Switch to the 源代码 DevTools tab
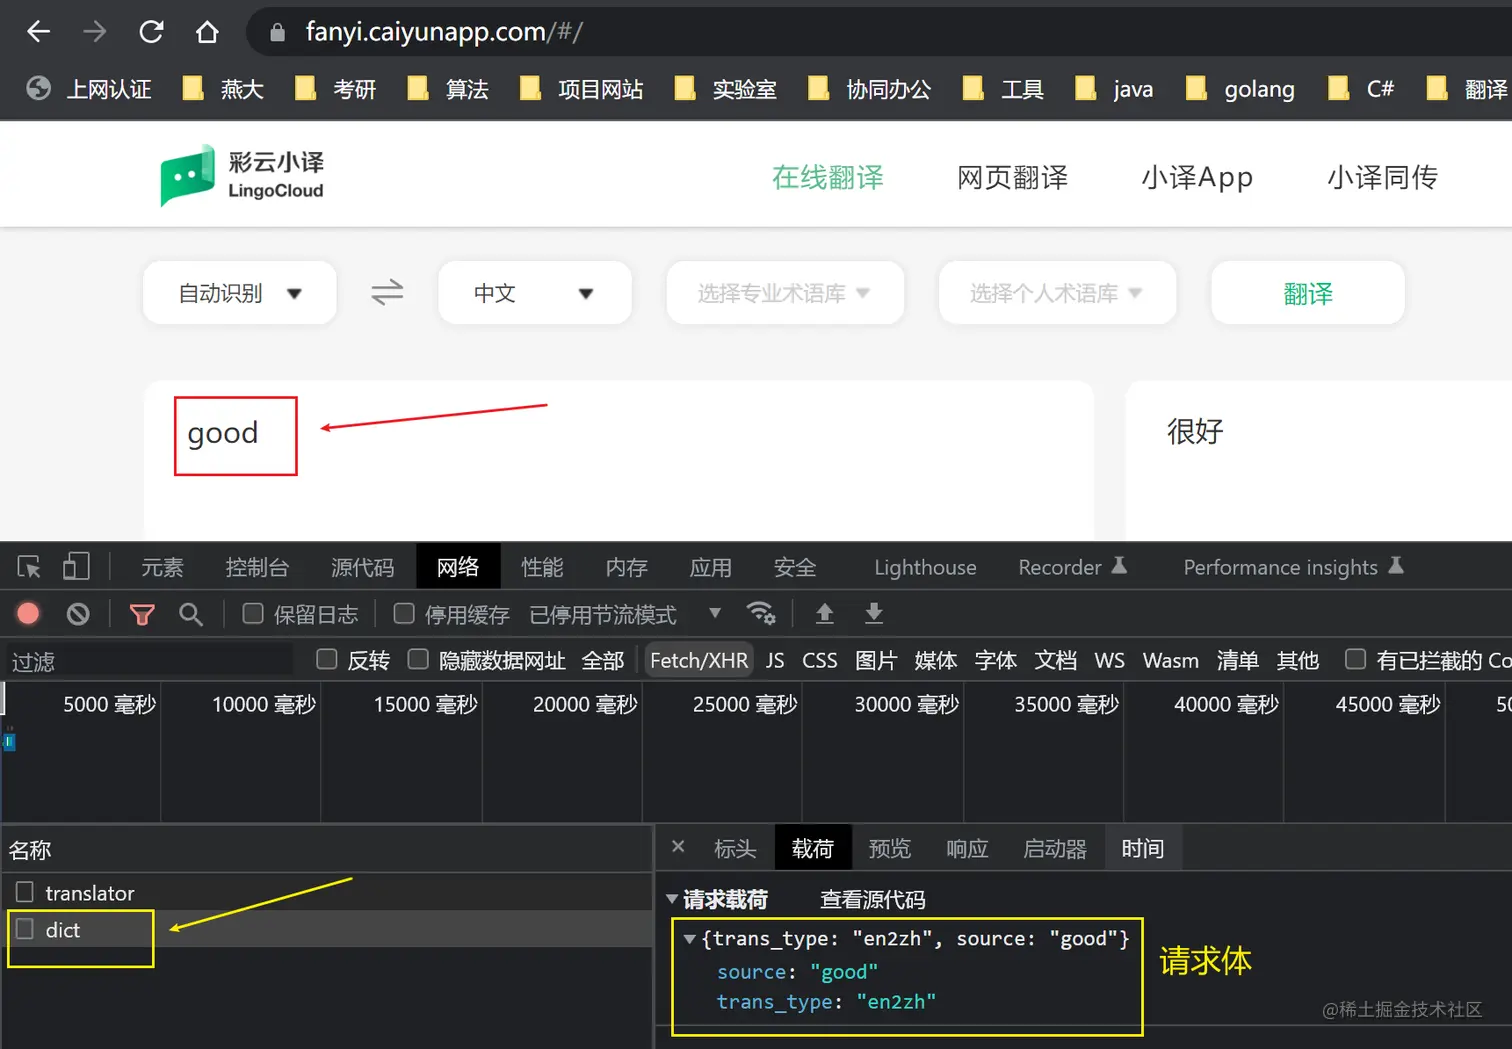 [x=362, y=567]
